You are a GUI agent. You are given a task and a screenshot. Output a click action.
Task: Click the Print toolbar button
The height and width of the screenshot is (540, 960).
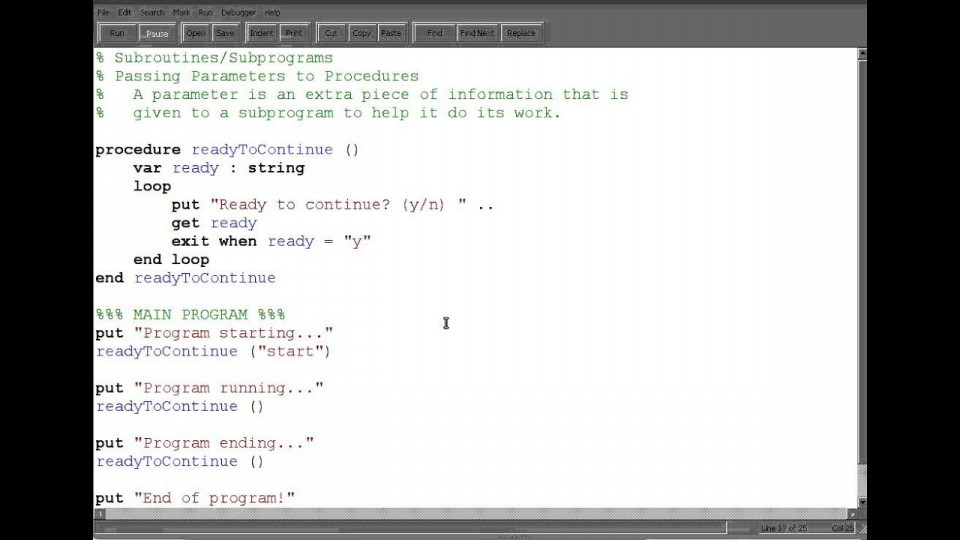(294, 33)
